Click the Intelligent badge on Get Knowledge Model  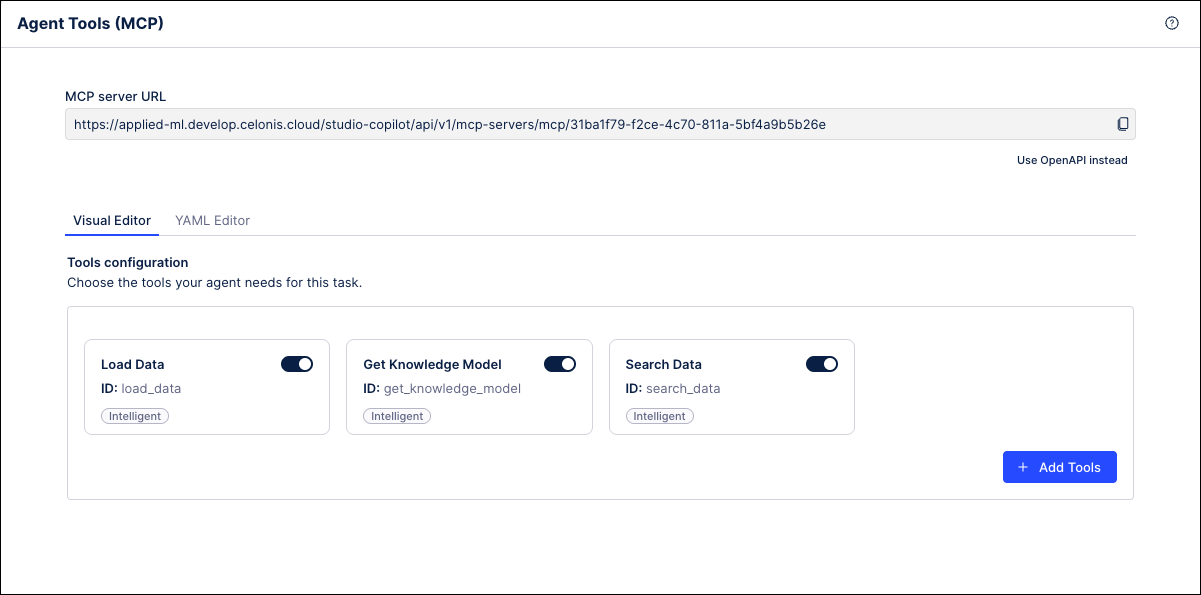396,416
